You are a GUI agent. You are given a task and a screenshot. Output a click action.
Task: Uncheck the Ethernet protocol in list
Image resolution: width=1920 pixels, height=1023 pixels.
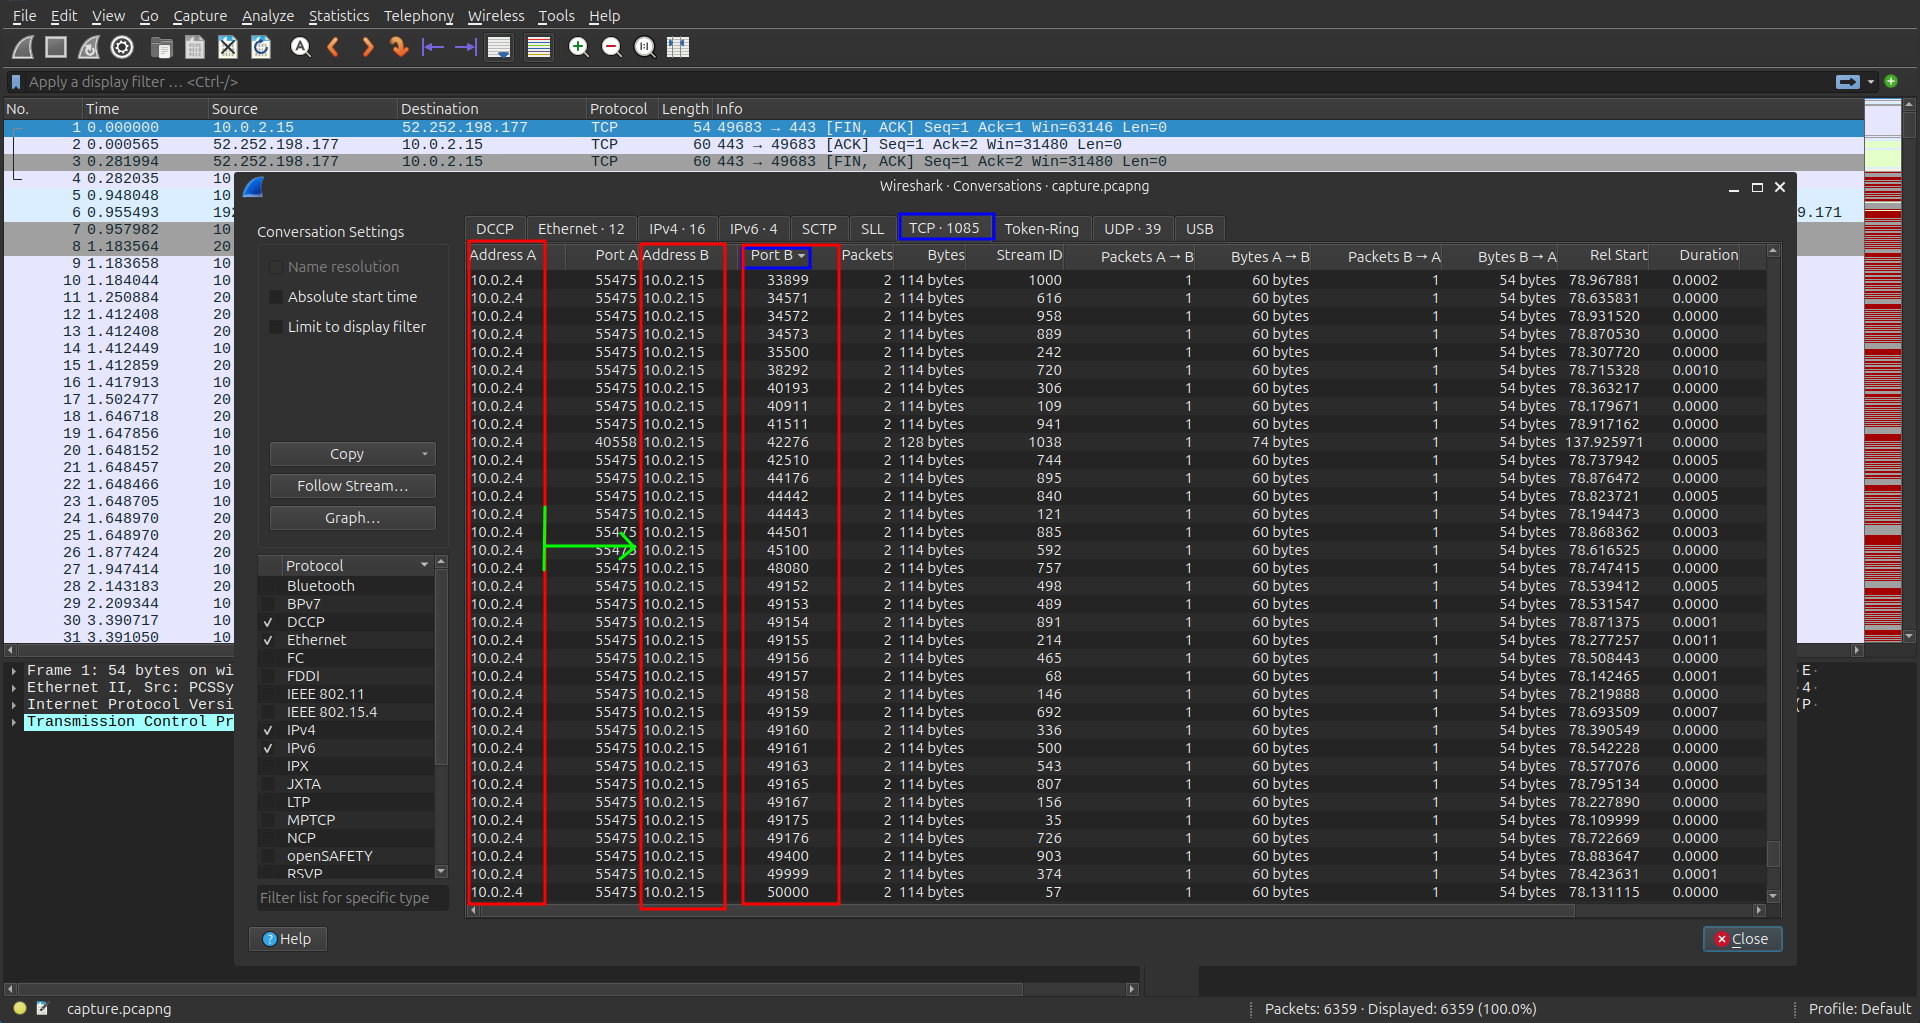pyautogui.click(x=268, y=640)
